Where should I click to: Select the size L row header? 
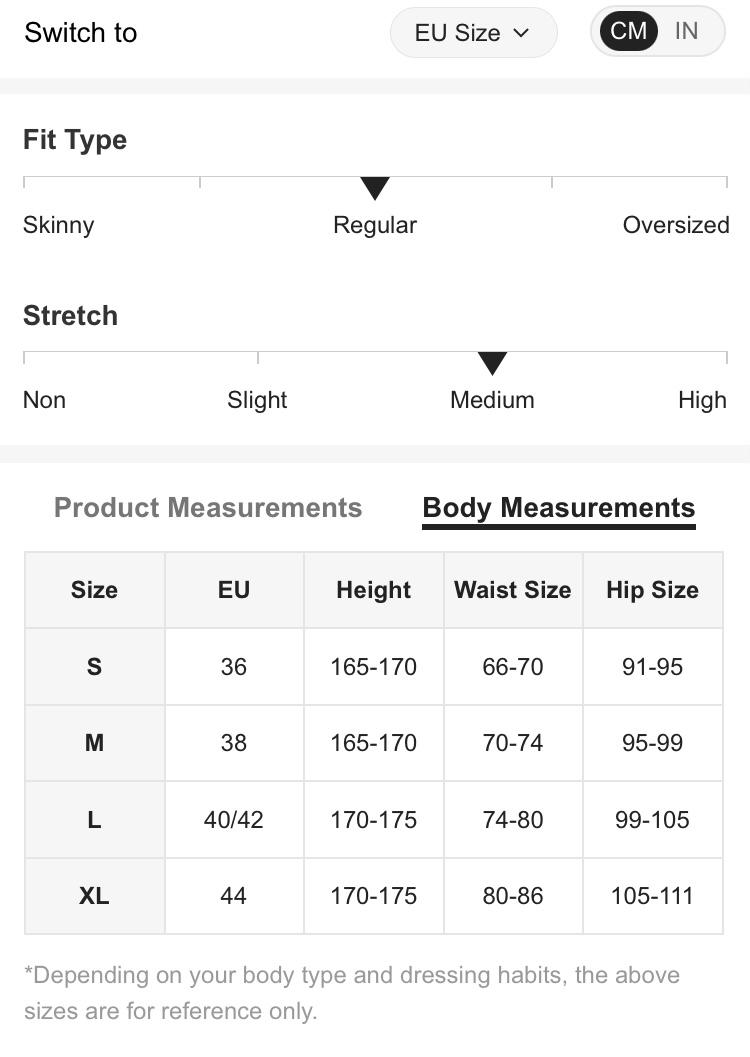tap(94, 820)
